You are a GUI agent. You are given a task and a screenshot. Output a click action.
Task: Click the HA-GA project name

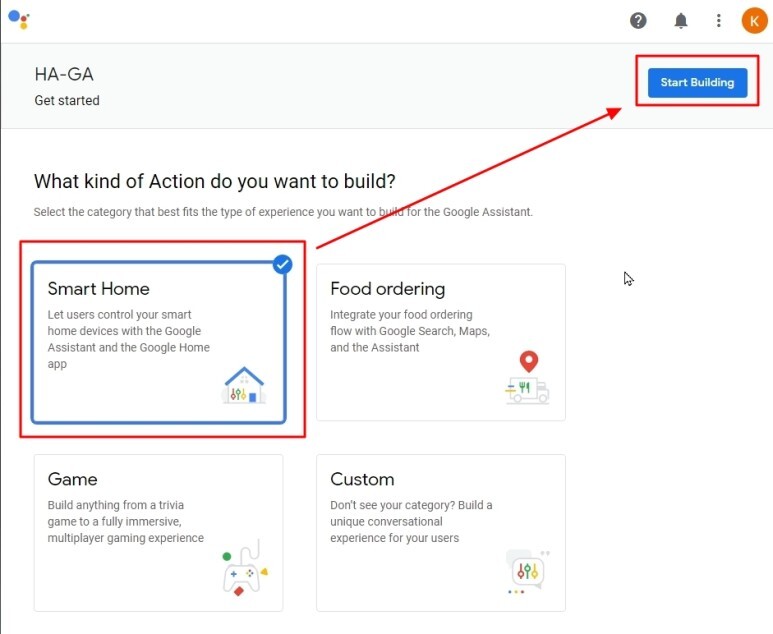coord(64,74)
